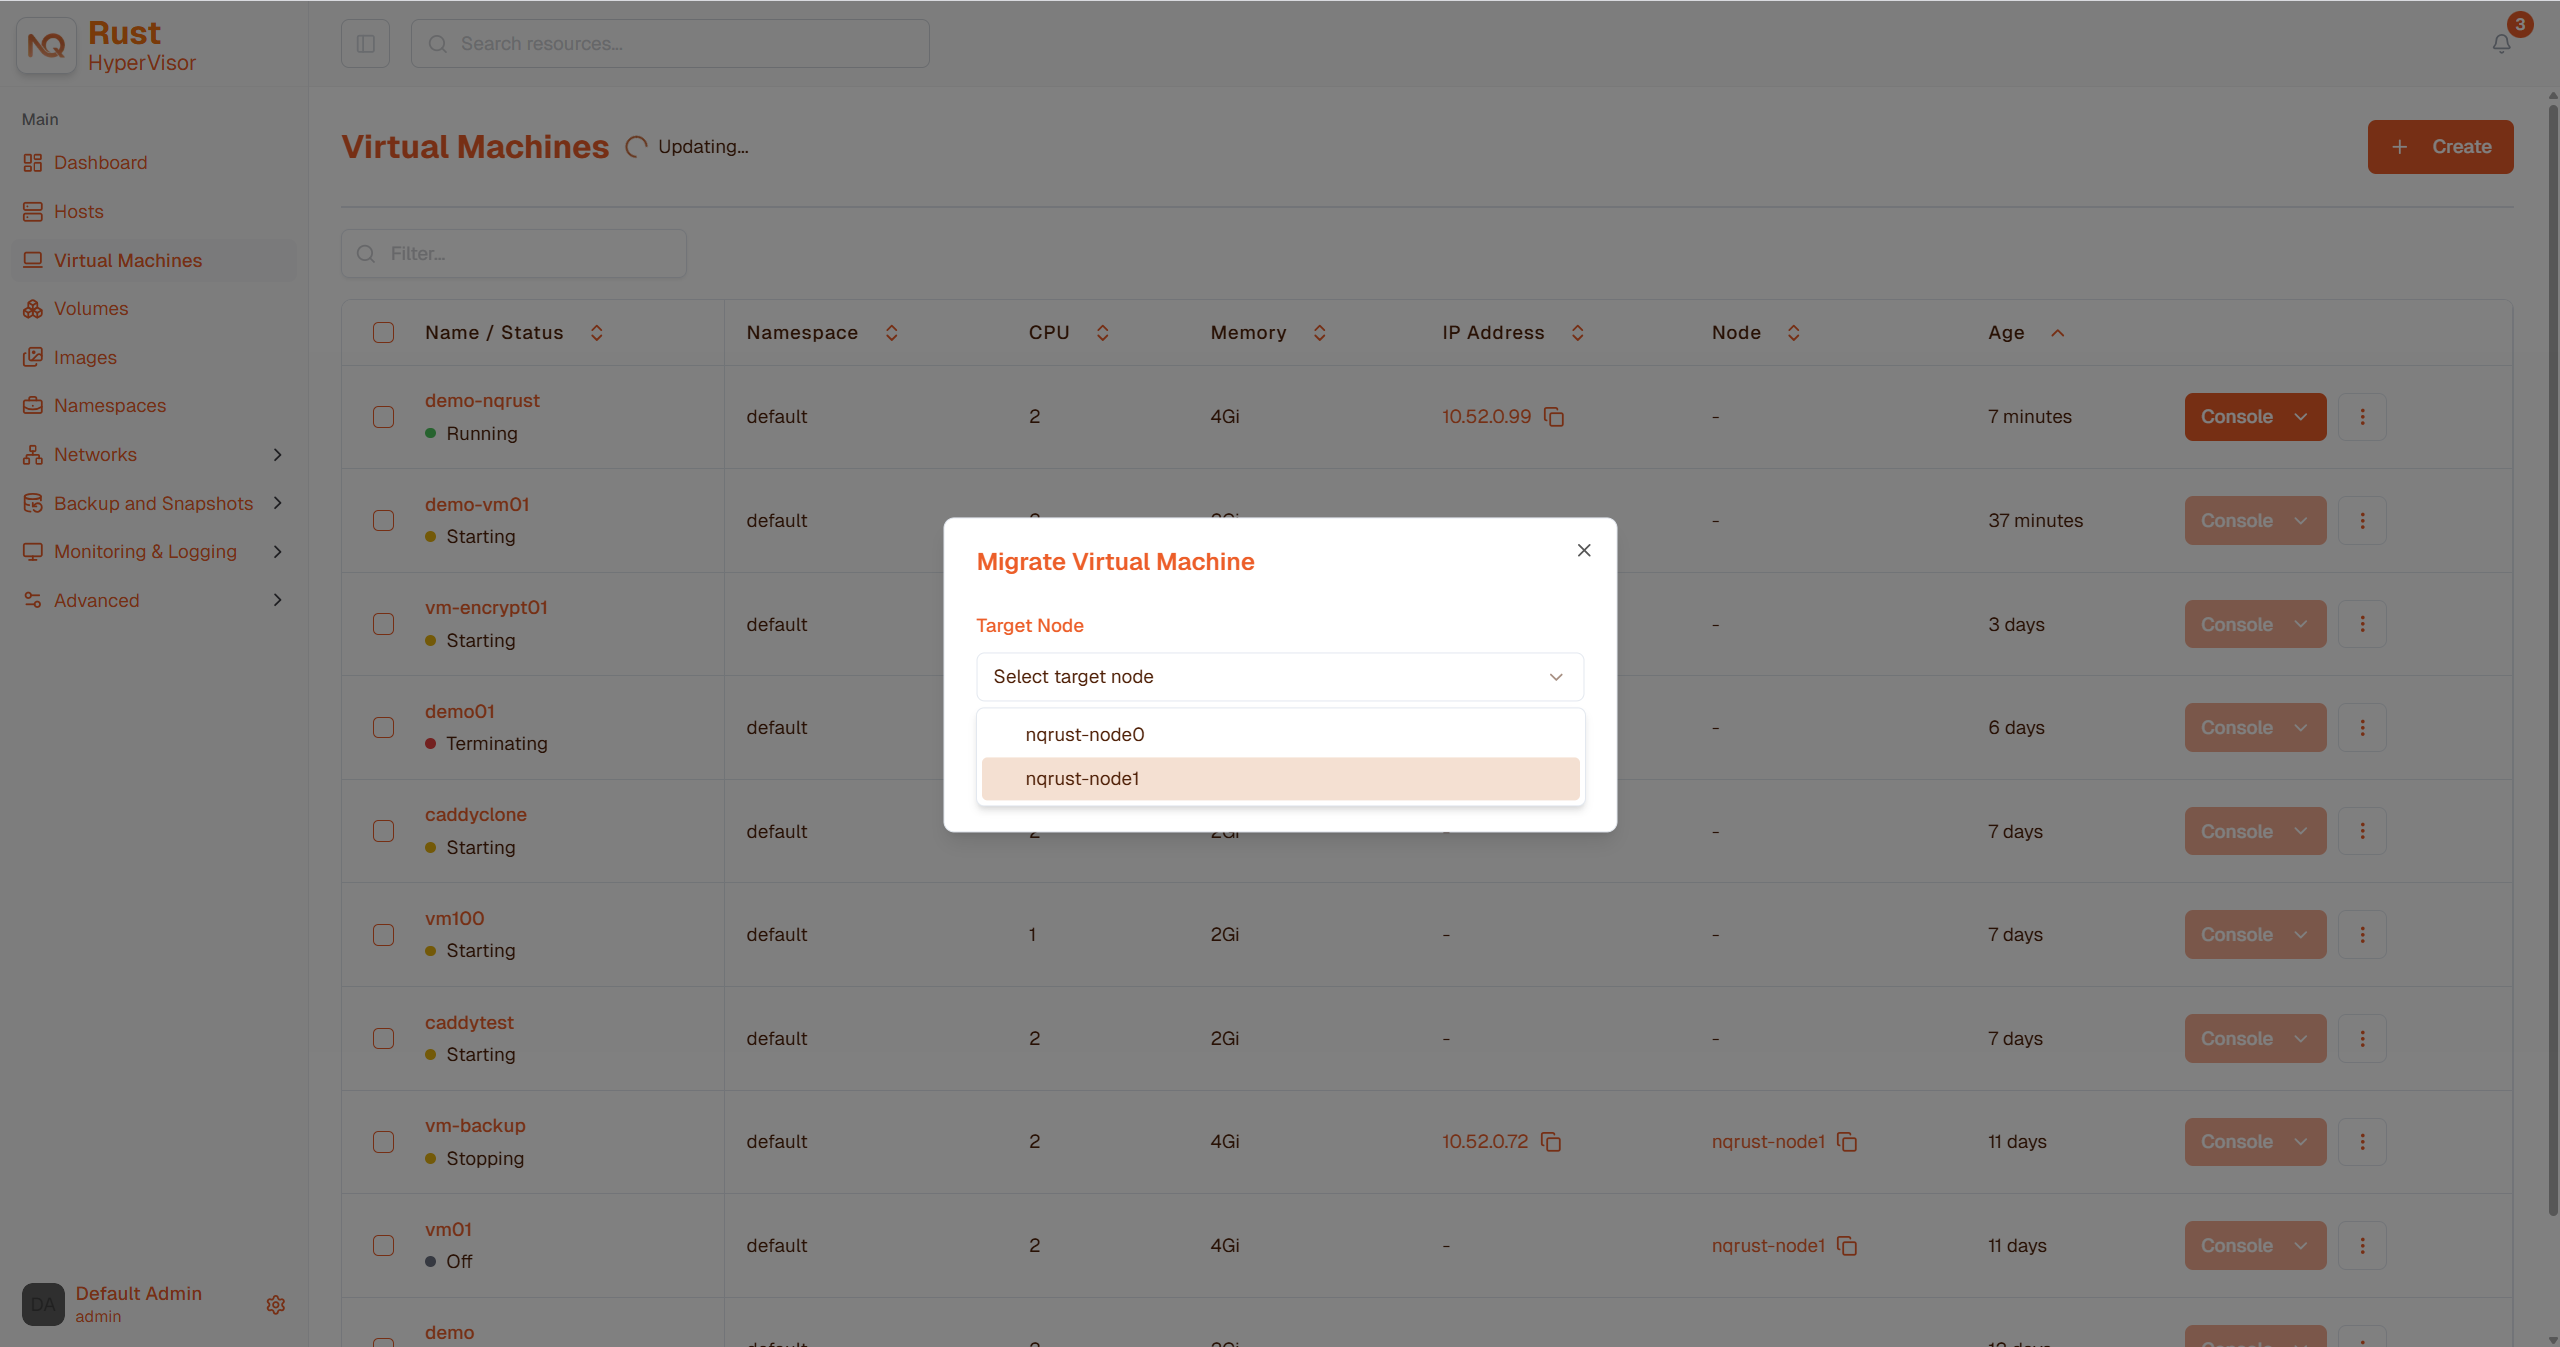The height and width of the screenshot is (1347, 2560).
Task: Select the demo-nqrust row checkbox
Action: pos(384,417)
